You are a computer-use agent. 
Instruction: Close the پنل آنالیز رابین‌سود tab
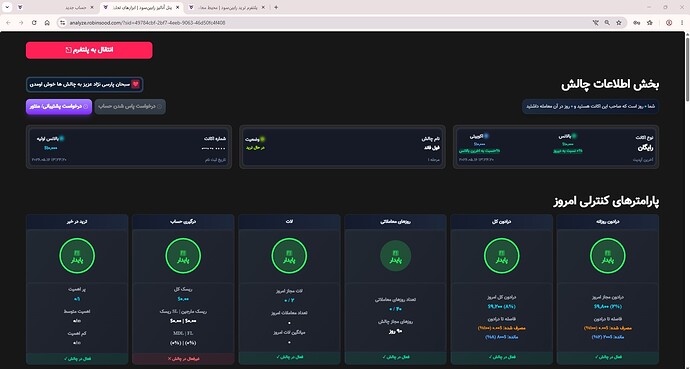177,7
